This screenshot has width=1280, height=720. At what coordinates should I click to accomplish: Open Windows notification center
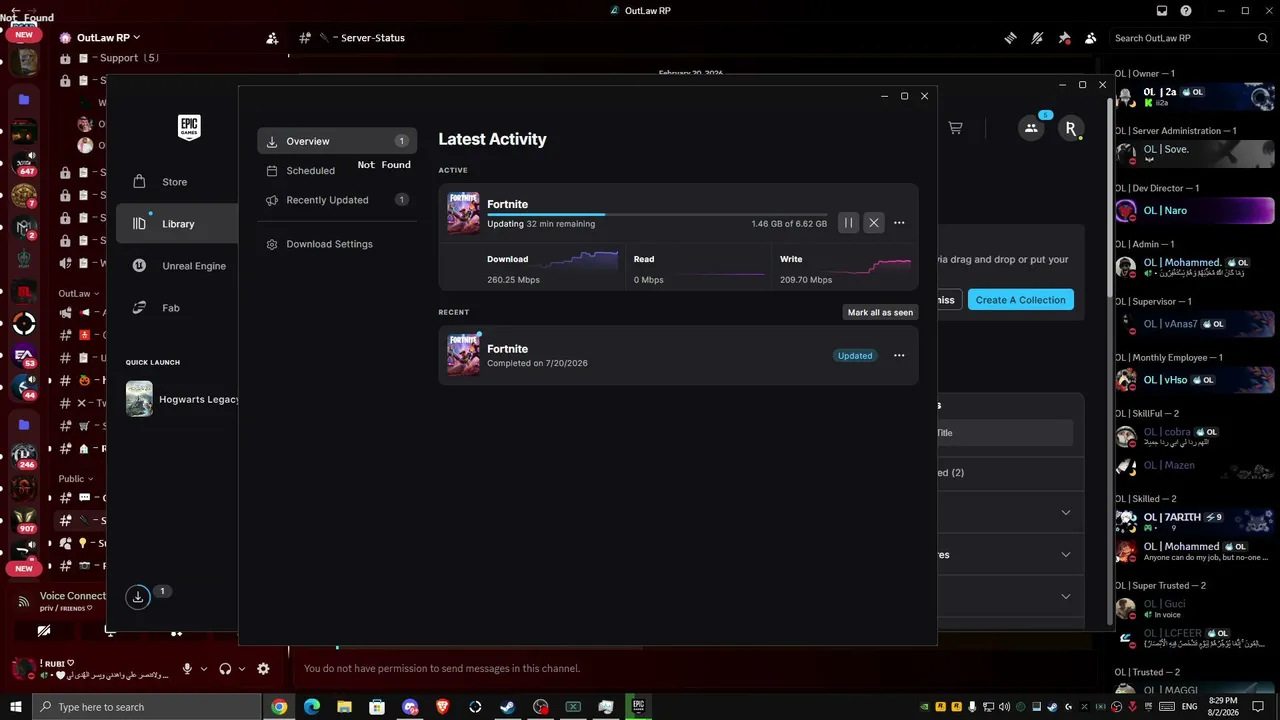[x=1258, y=707]
